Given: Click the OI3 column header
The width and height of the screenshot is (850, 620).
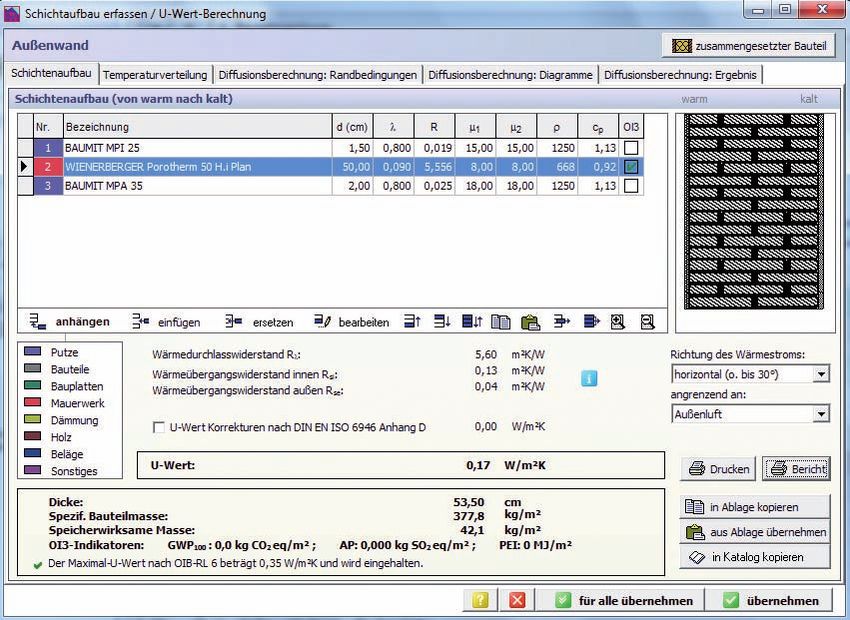Looking at the screenshot, I should (x=631, y=127).
